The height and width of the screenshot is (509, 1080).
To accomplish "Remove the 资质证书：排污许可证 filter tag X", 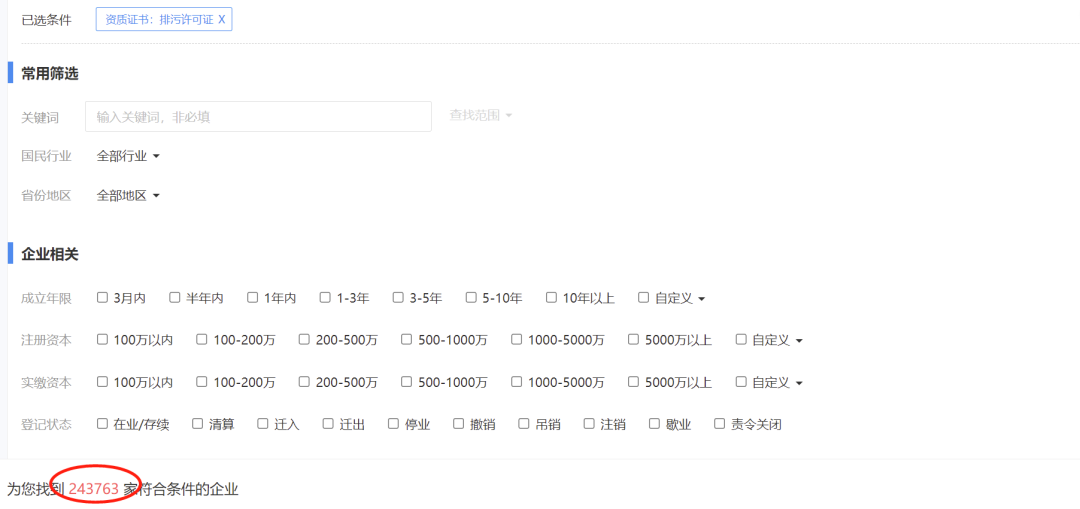I will 222,20.
